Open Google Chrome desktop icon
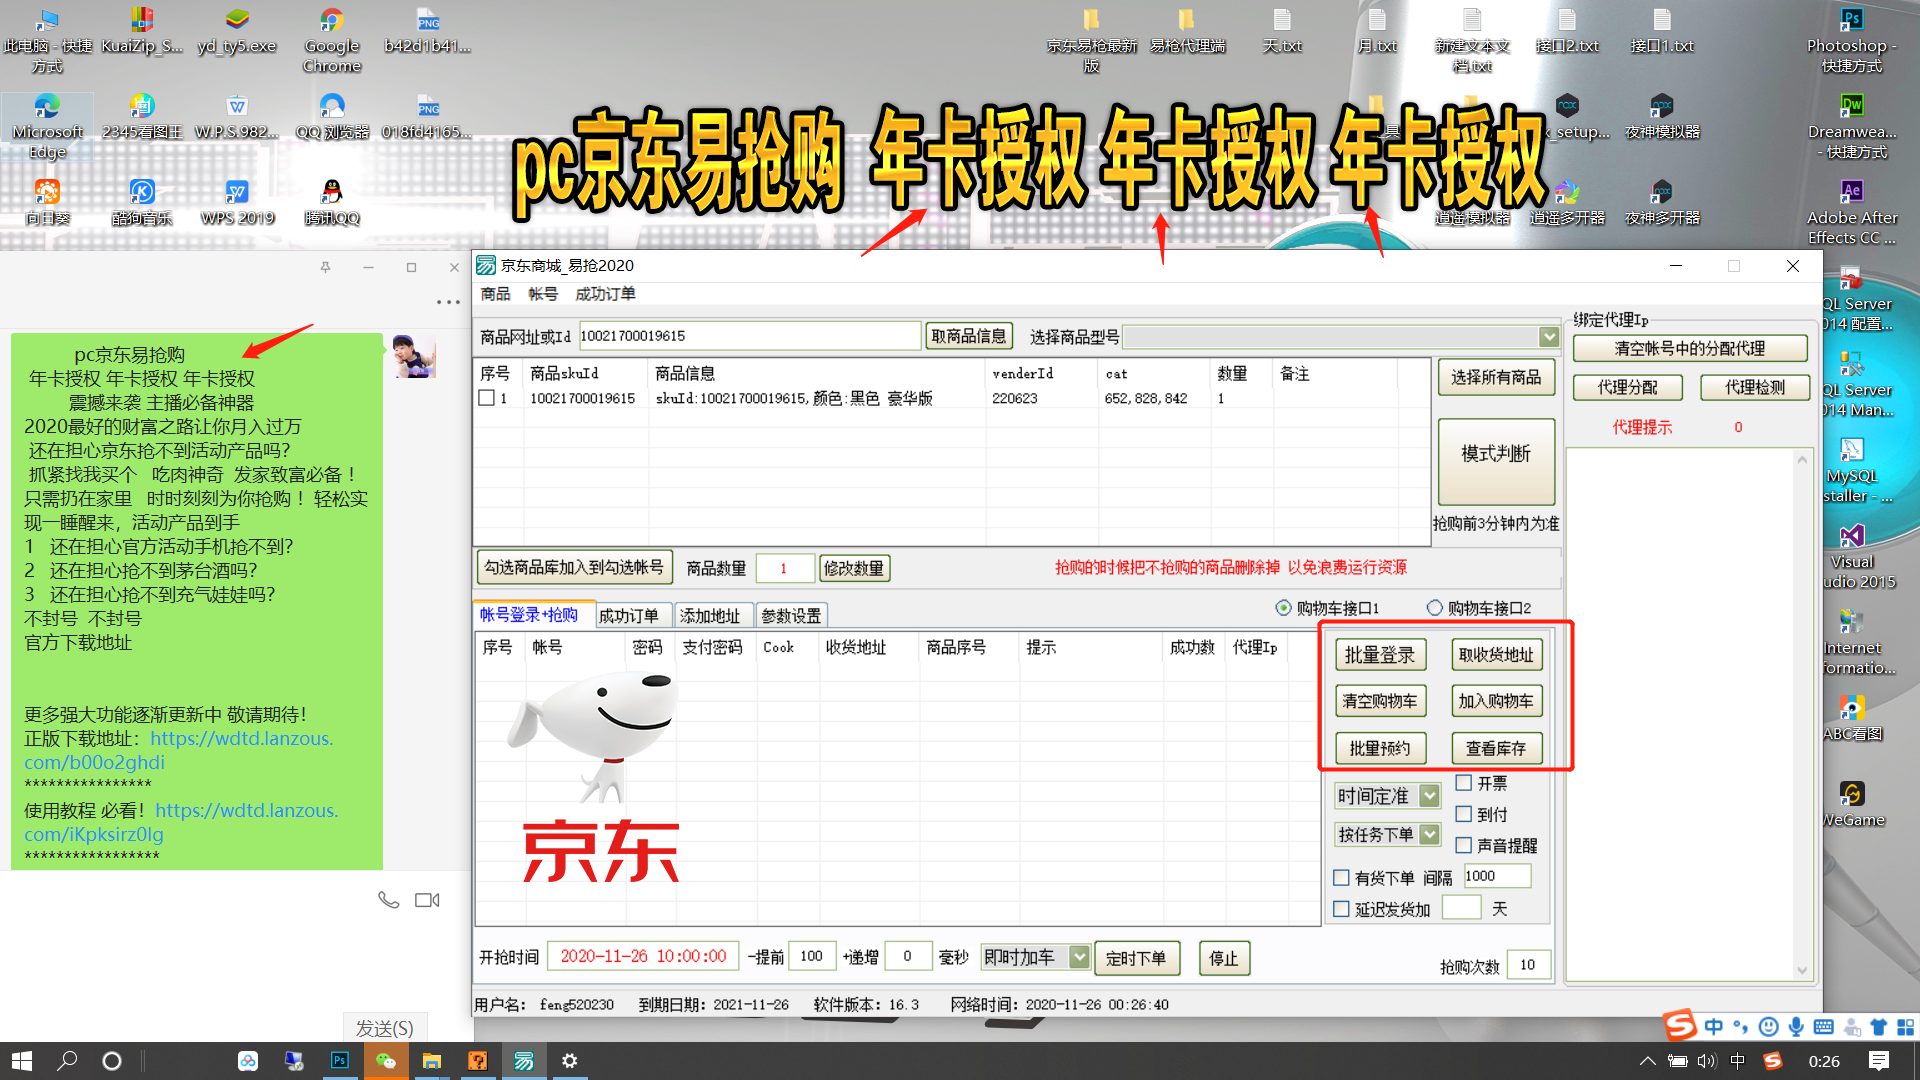The width and height of the screenshot is (1920, 1080). tap(332, 40)
